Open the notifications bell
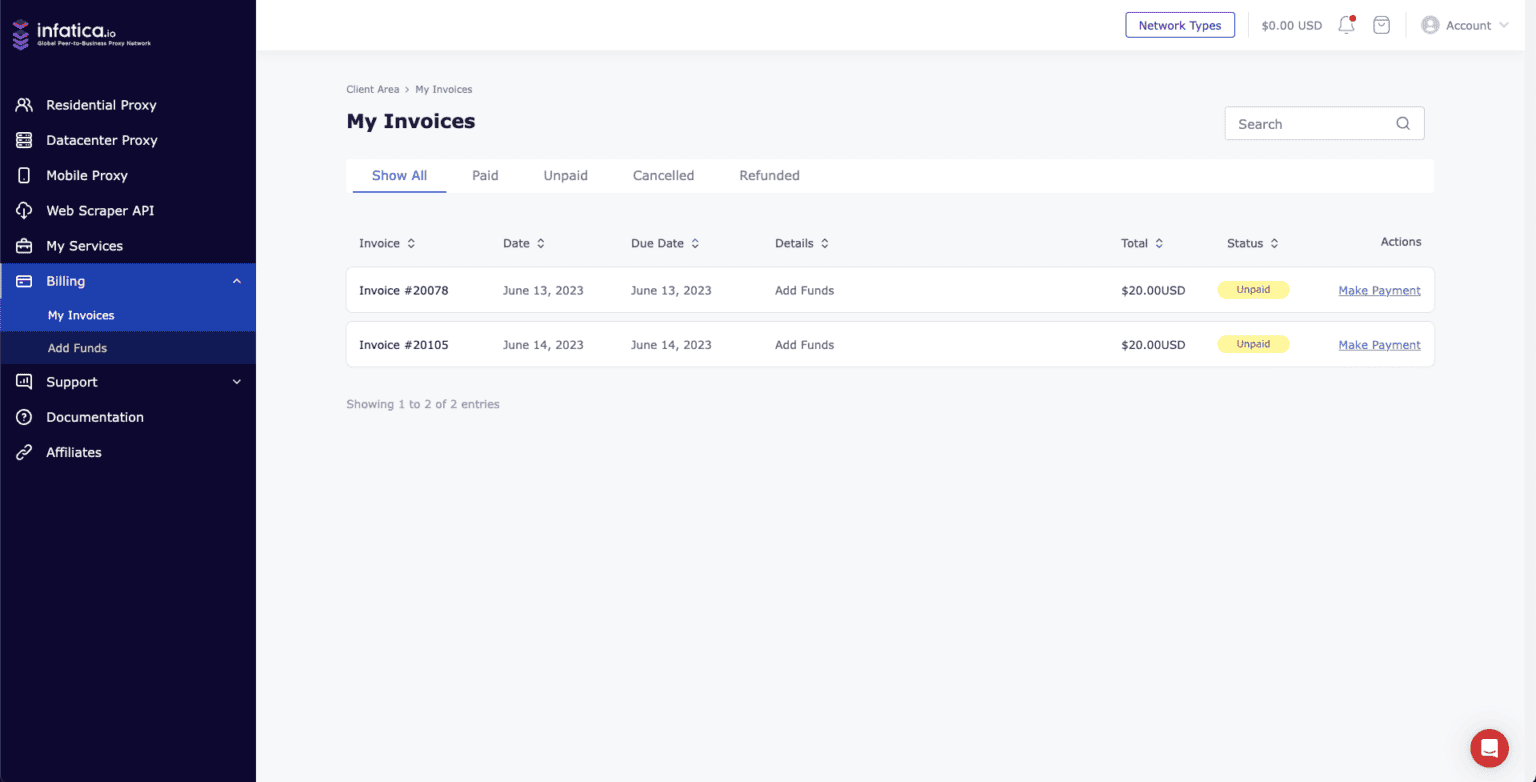The height and width of the screenshot is (782, 1536). click(x=1345, y=24)
